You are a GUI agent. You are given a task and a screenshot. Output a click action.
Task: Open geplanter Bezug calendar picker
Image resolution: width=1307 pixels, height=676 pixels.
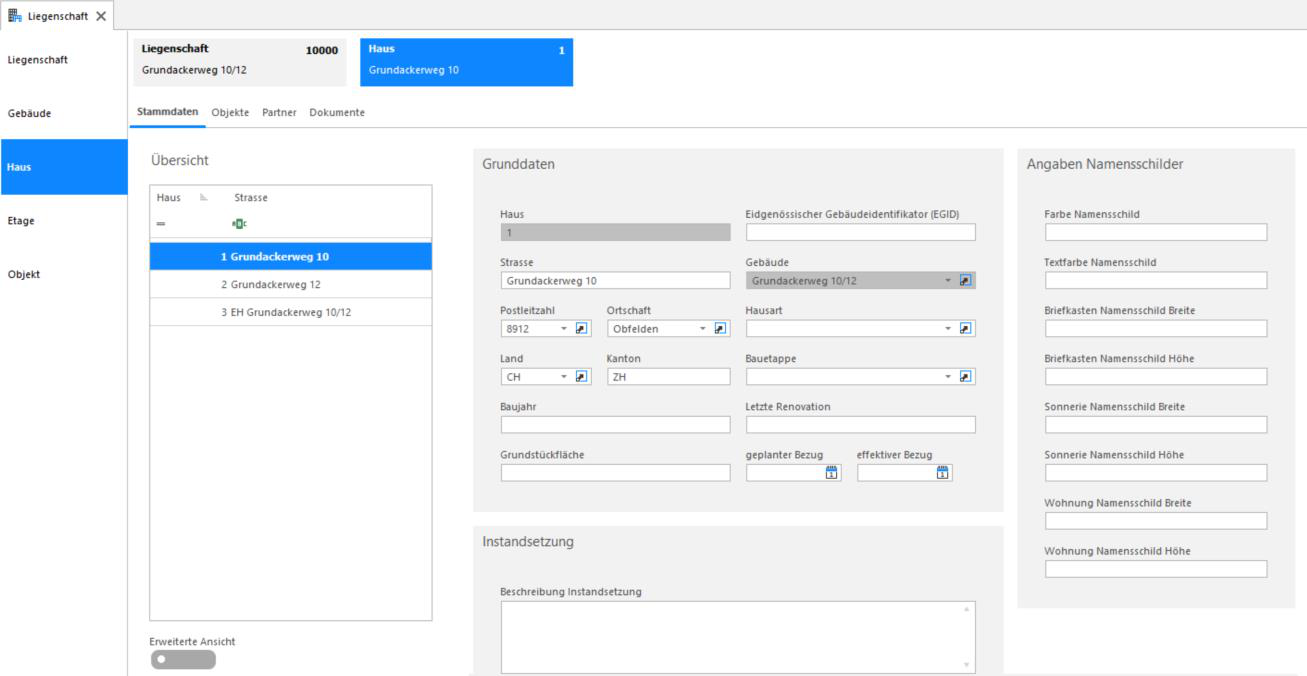831,473
